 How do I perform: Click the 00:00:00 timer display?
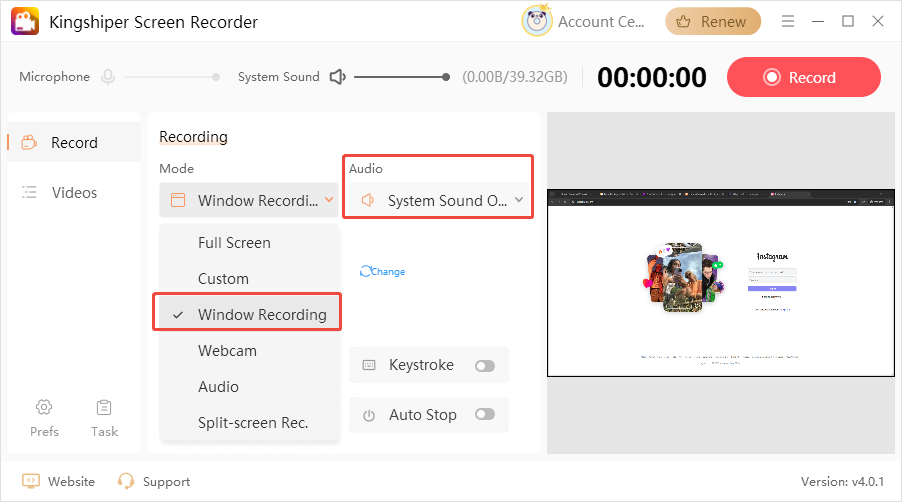coord(652,77)
